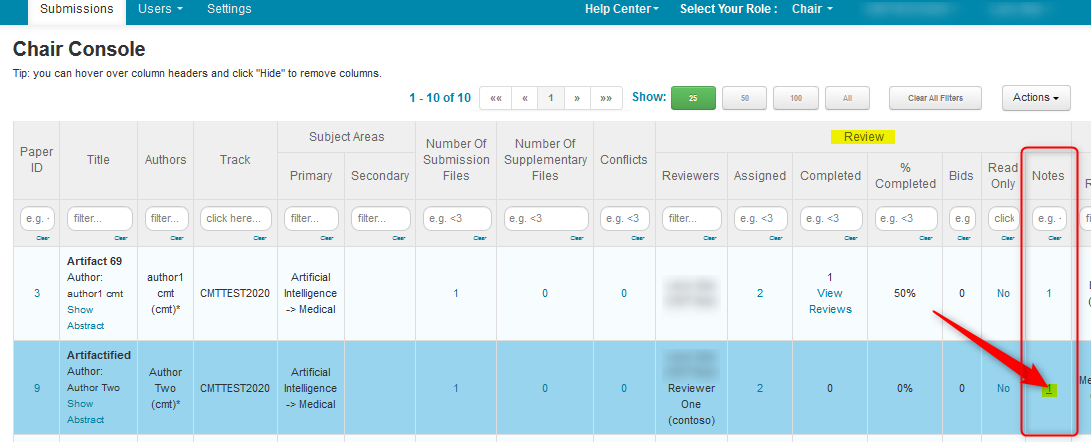Click Clear All Filters button
Image resolution: width=1091 pixels, height=442 pixels.
(x=936, y=98)
